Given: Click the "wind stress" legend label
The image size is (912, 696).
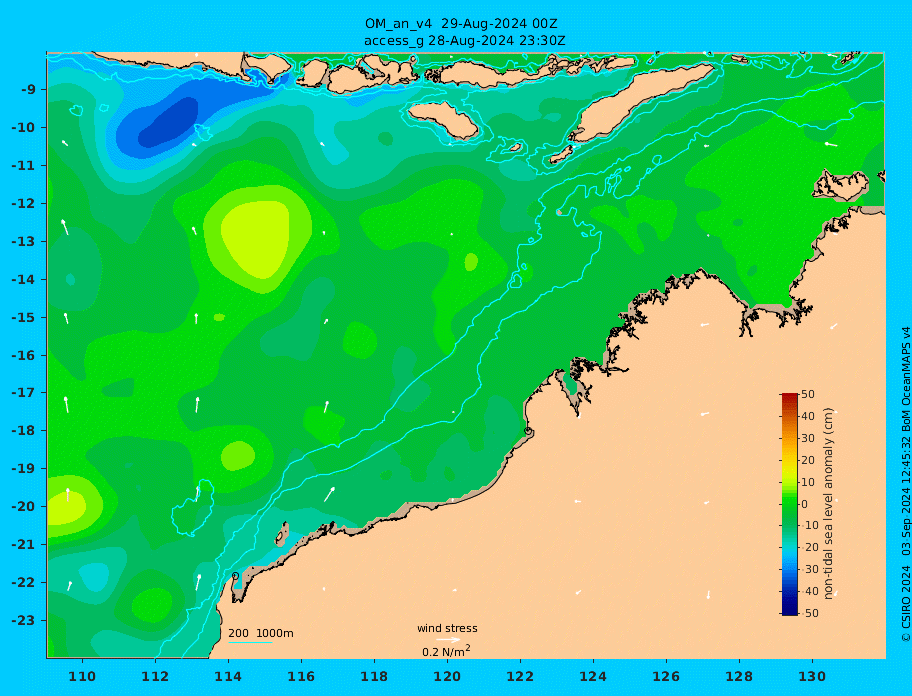Looking at the screenshot, I should pyautogui.click(x=447, y=629).
